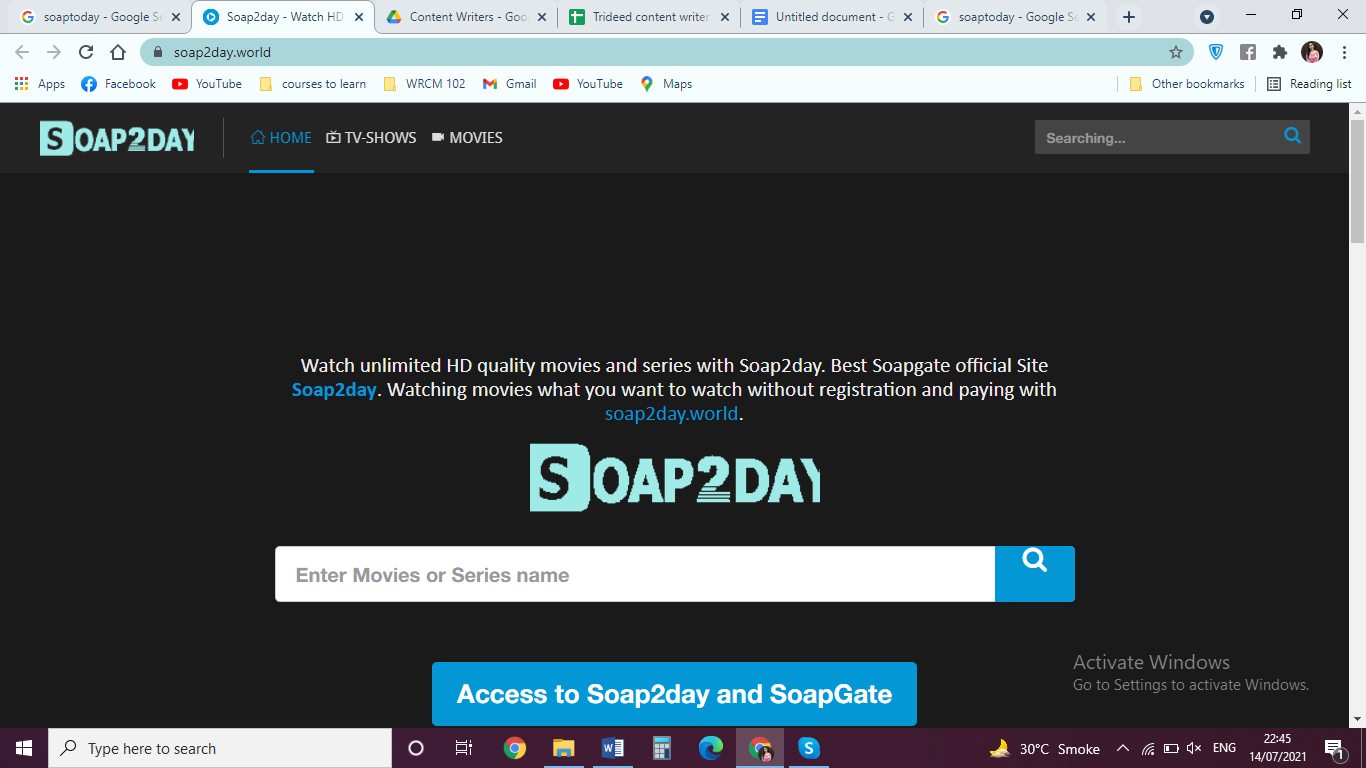Close the Trideed content writer tab

(725, 17)
